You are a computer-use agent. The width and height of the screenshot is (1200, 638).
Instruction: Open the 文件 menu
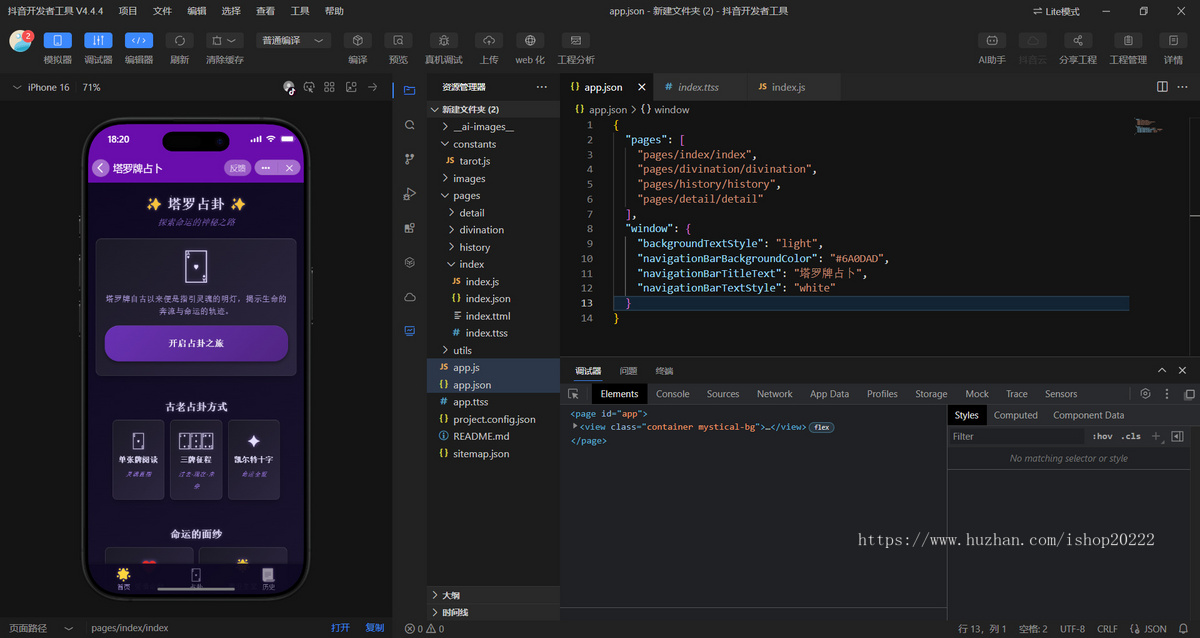pos(162,11)
